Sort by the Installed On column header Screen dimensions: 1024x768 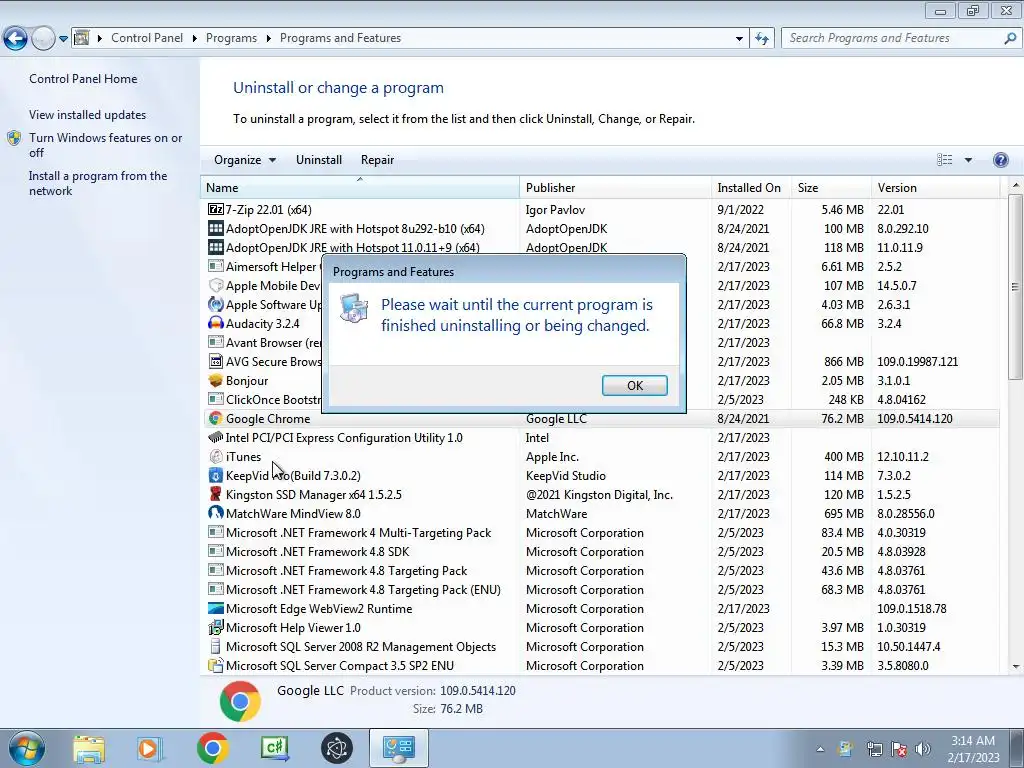pyautogui.click(x=751, y=187)
